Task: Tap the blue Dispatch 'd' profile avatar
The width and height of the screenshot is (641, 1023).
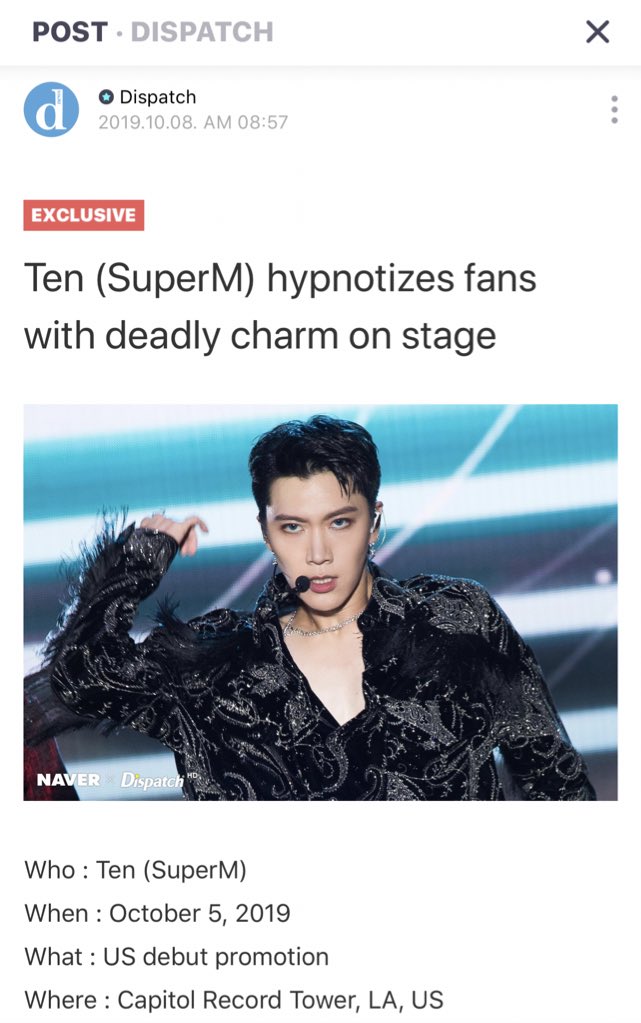Action: pos(52,110)
